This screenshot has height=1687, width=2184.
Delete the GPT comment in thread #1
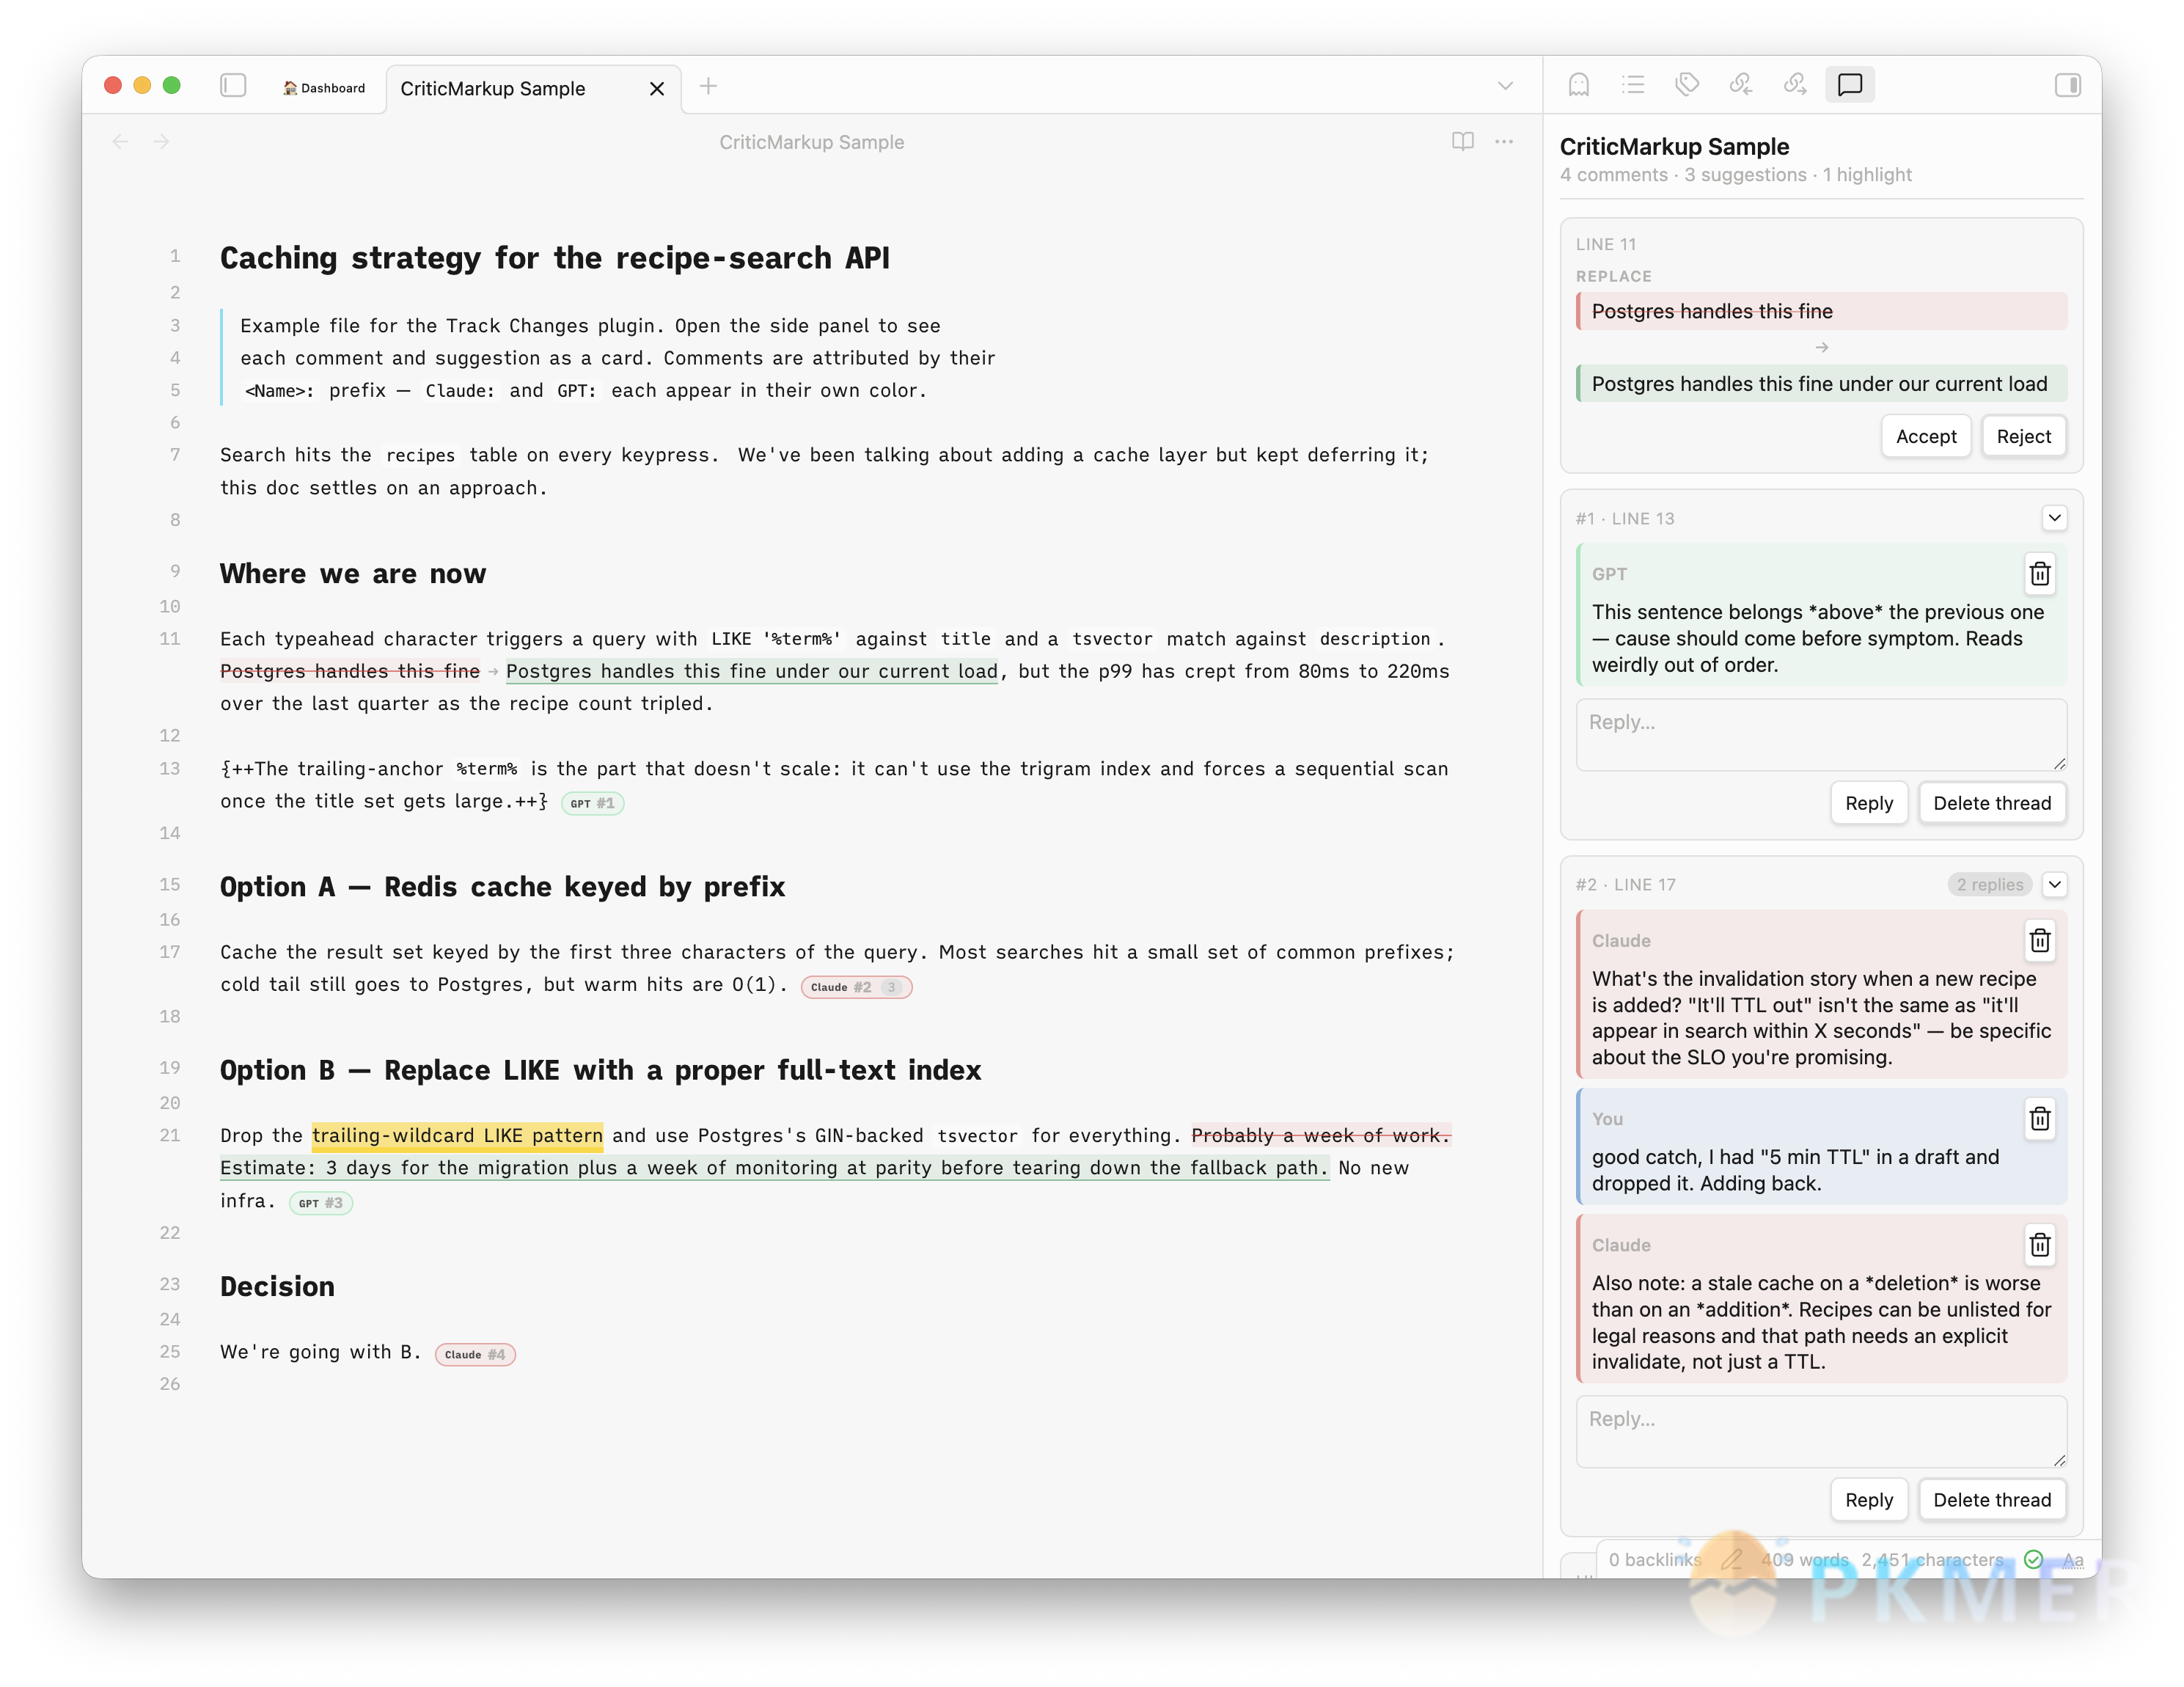pos(2040,573)
